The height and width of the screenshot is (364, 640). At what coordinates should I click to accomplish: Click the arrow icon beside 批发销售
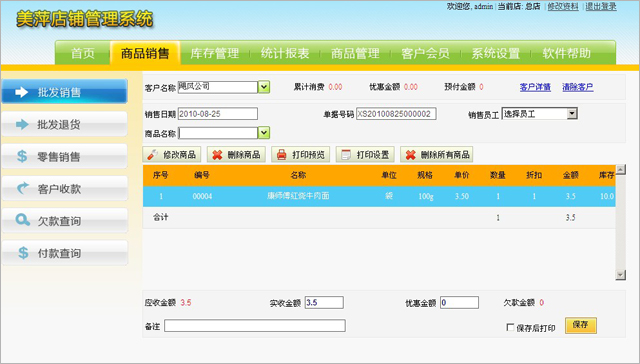click(x=21, y=92)
